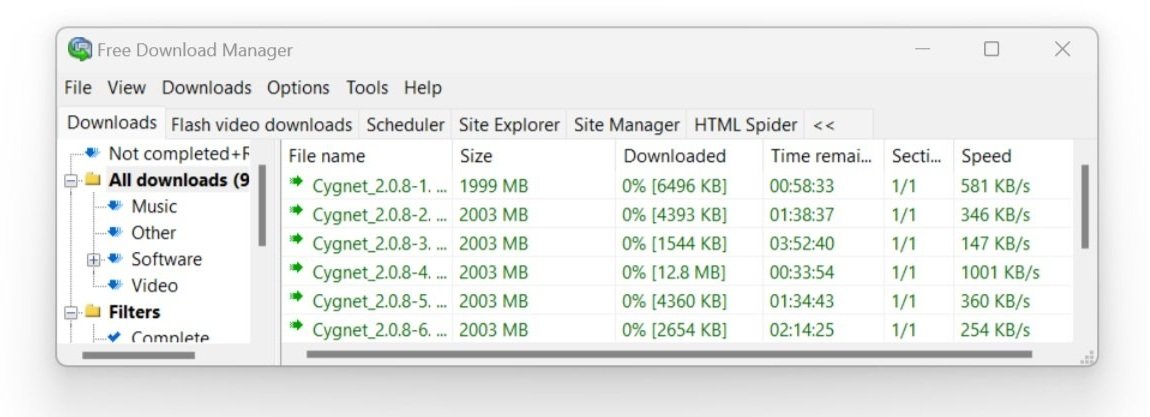Open the Downloads menu
The width and height of the screenshot is (1150, 417).
coord(207,88)
